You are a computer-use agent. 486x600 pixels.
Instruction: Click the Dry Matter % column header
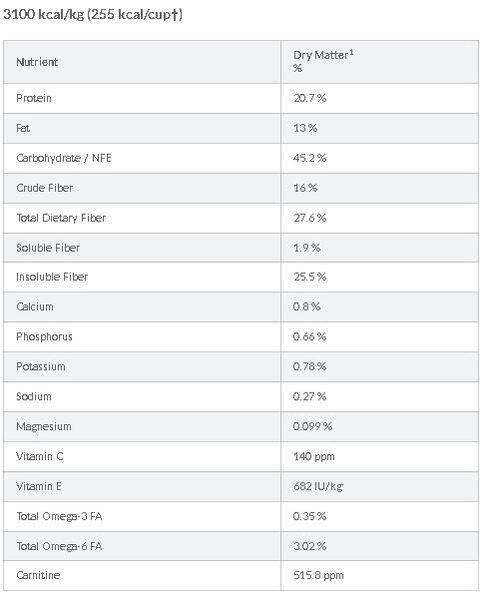click(x=323, y=61)
